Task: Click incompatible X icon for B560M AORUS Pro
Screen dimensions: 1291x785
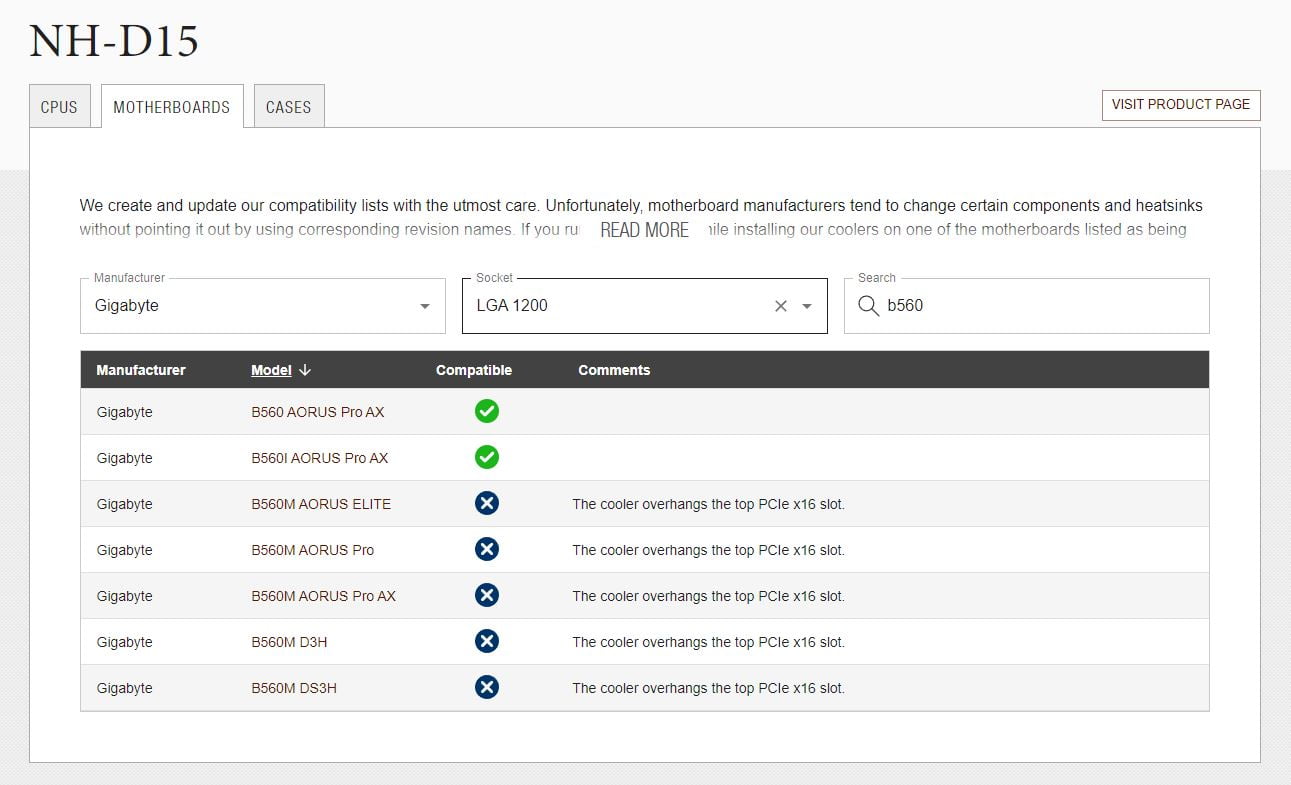Action: click(x=486, y=549)
